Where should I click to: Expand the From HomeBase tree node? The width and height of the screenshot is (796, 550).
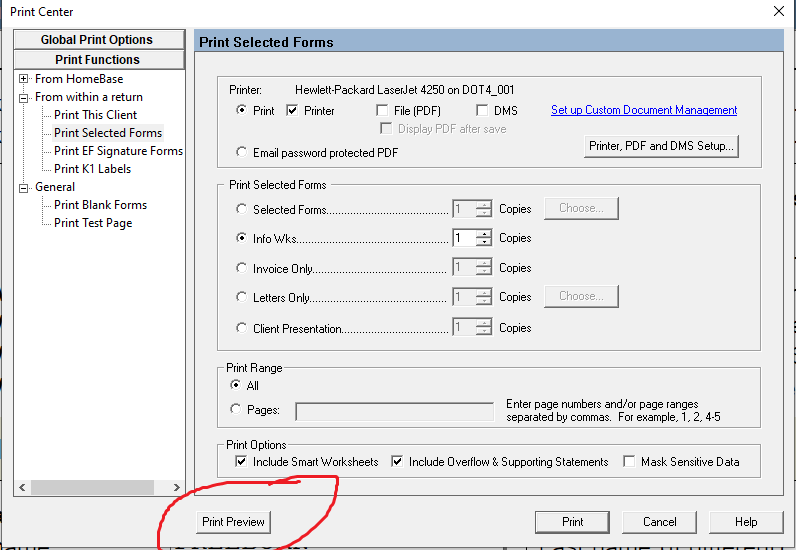point(23,79)
